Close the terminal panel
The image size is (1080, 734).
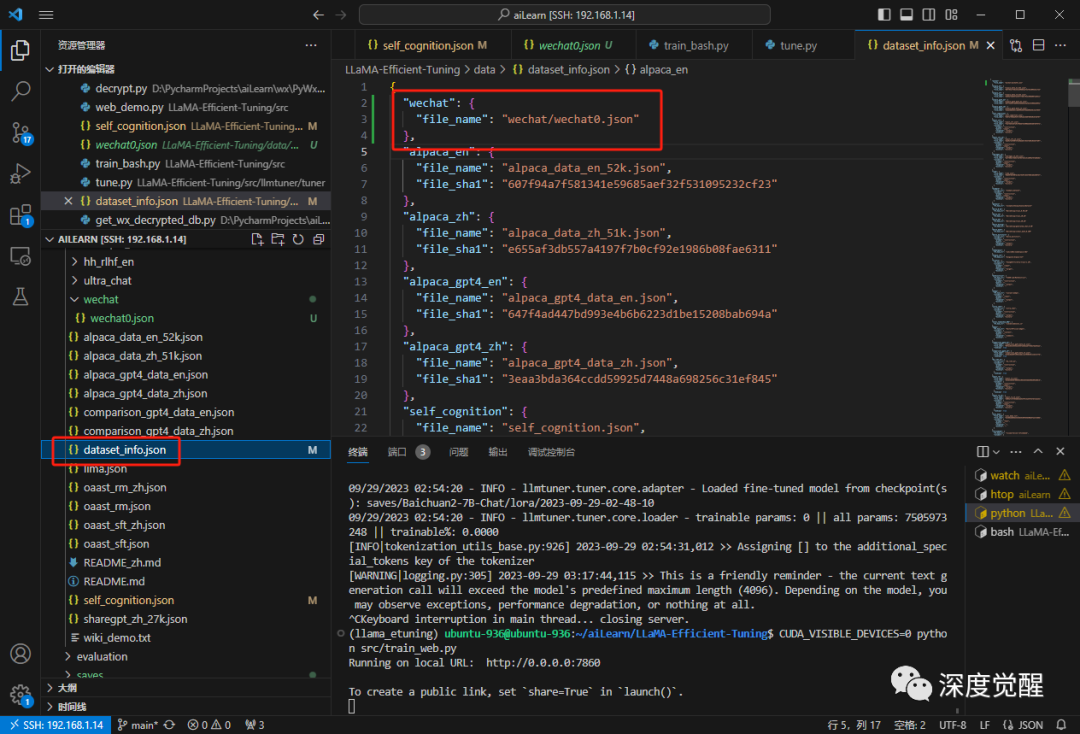[1060, 452]
